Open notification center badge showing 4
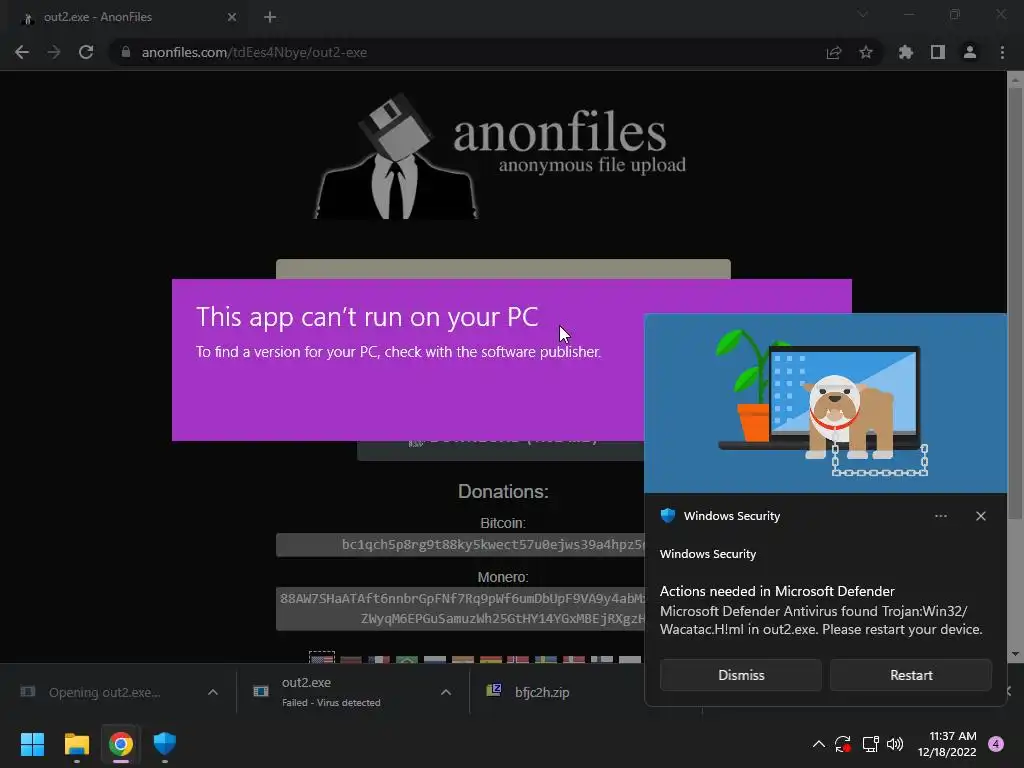The width and height of the screenshot is (1024, 768). tap(996, 744)
